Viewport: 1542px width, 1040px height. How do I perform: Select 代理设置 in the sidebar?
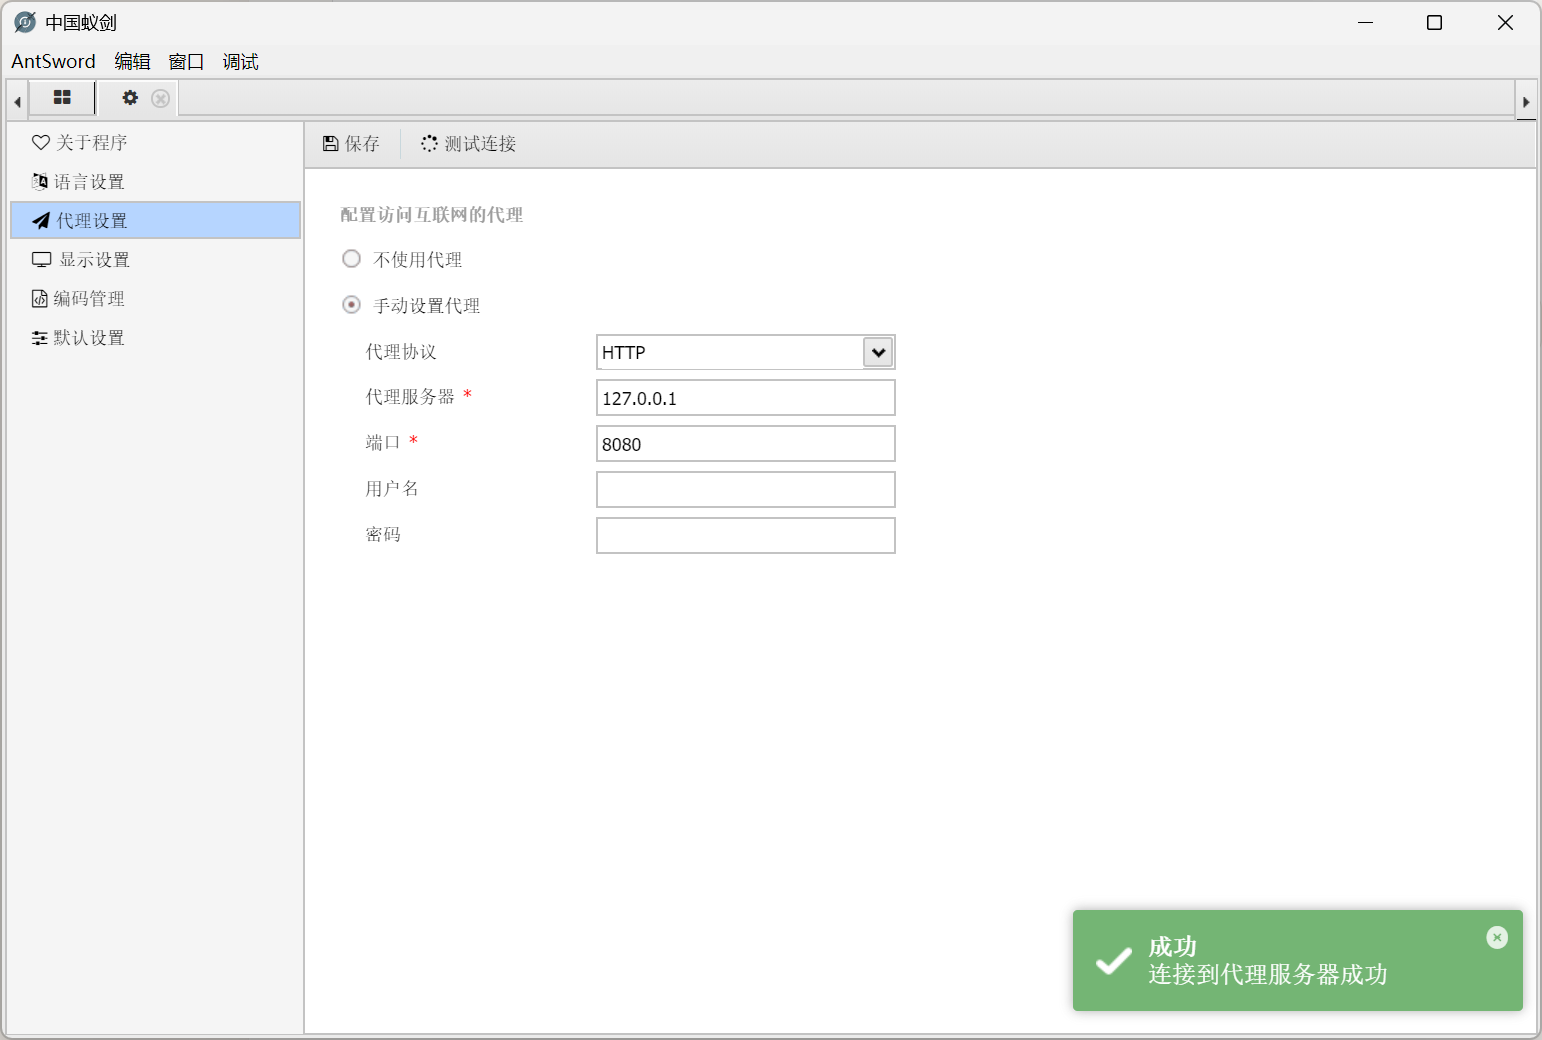155,220
